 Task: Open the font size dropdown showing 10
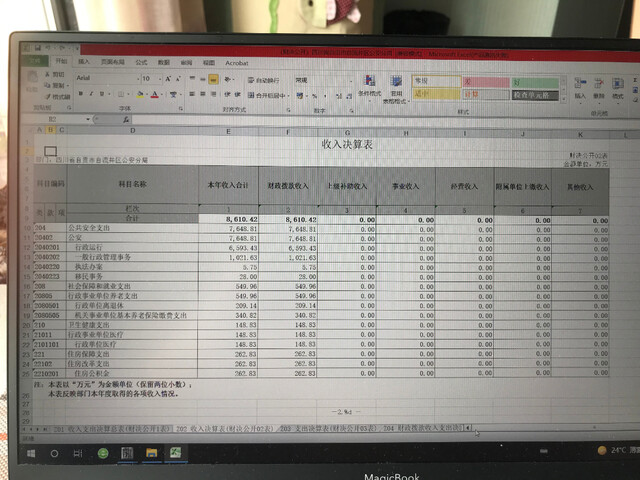pyautogui.click(x=149, y=78)
